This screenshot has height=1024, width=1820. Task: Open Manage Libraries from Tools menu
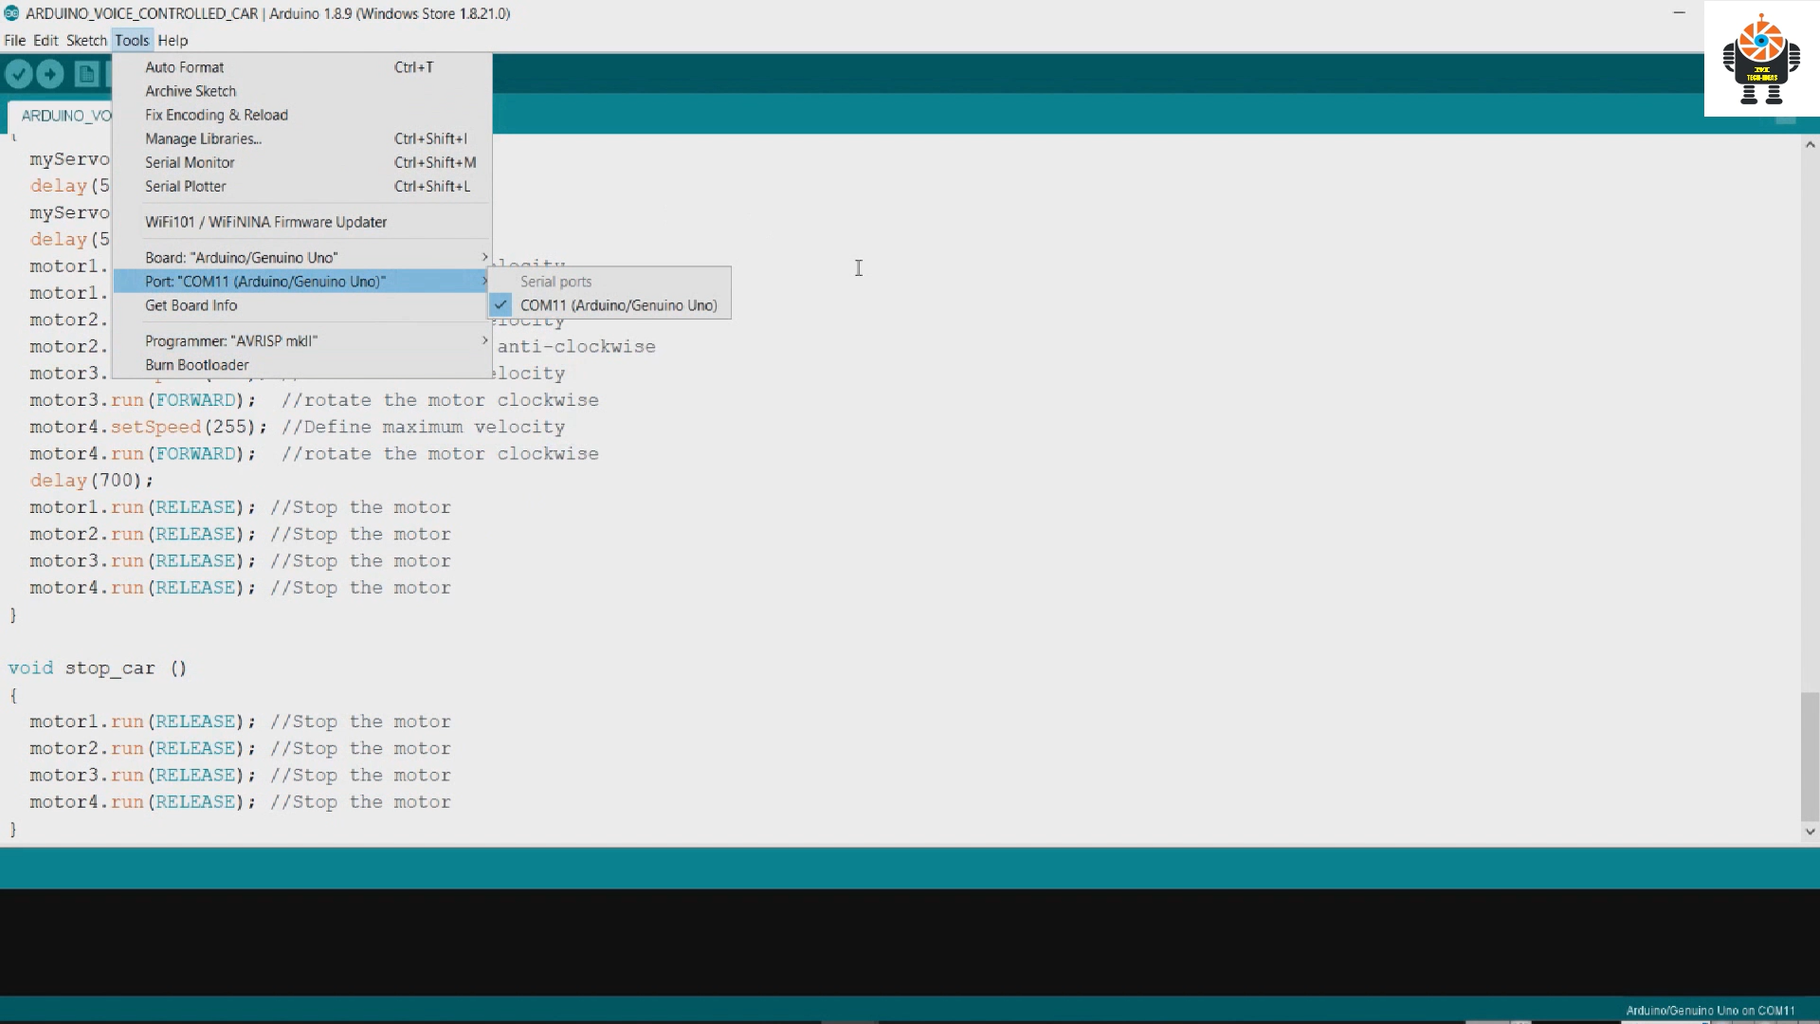302,139
